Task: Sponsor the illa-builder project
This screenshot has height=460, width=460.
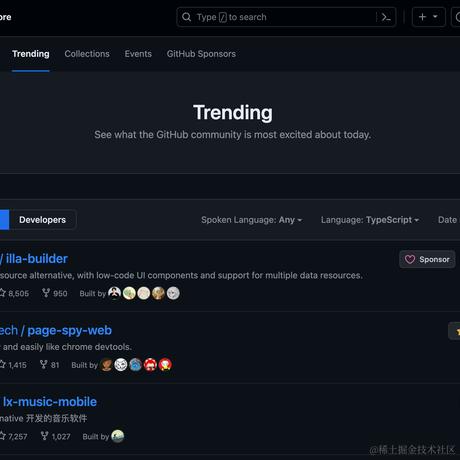Action: coord(427,259)
